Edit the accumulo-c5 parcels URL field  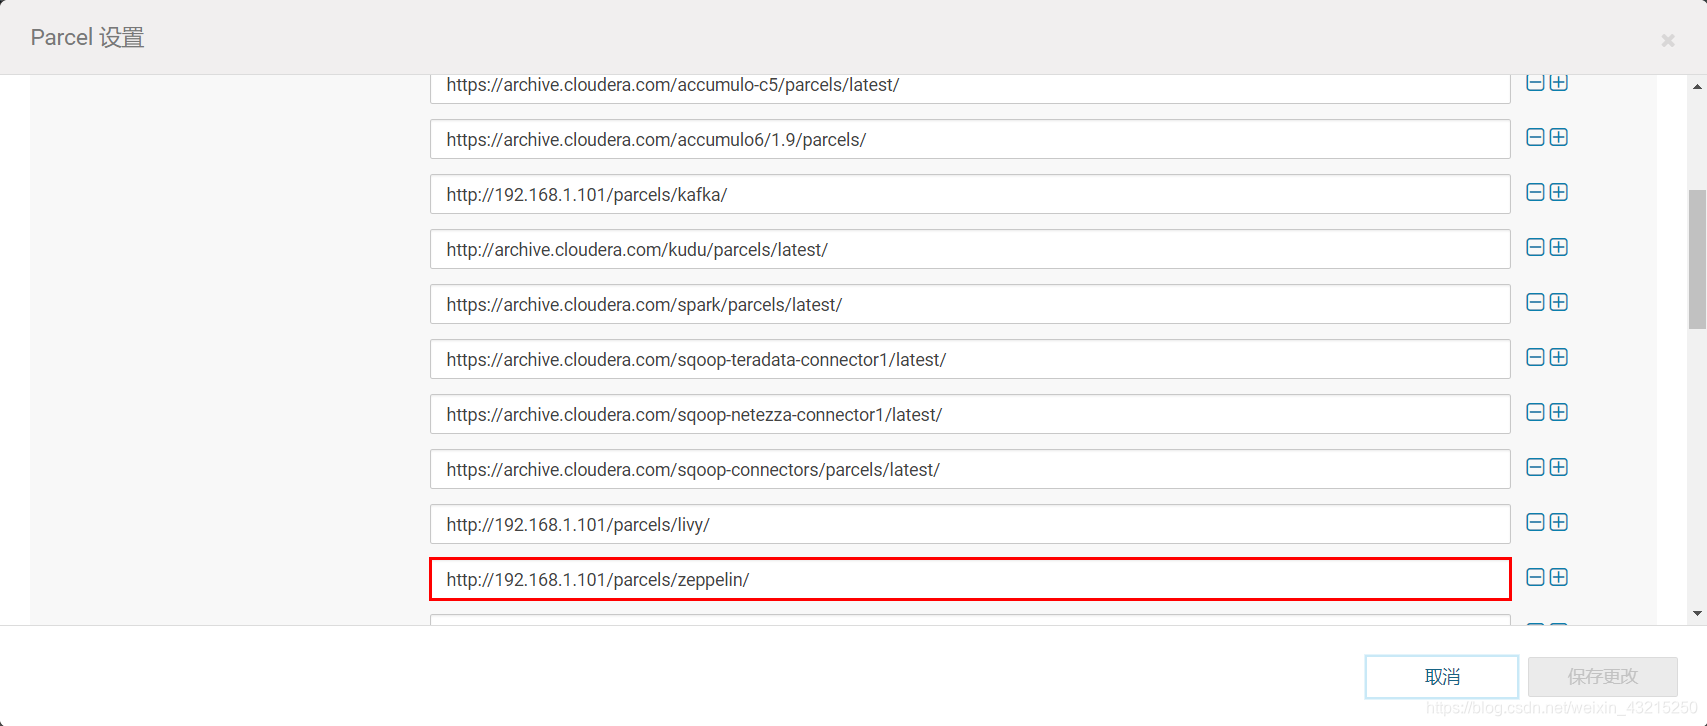(970, 88)
